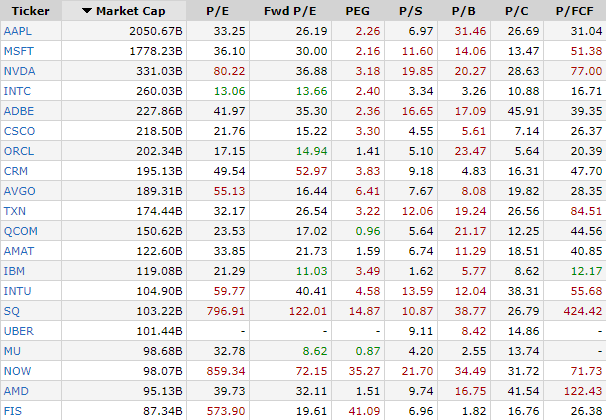Click SQ P/E value 796.91
Image resolution: width=606 pixels, height=420 pixels.
226,311
